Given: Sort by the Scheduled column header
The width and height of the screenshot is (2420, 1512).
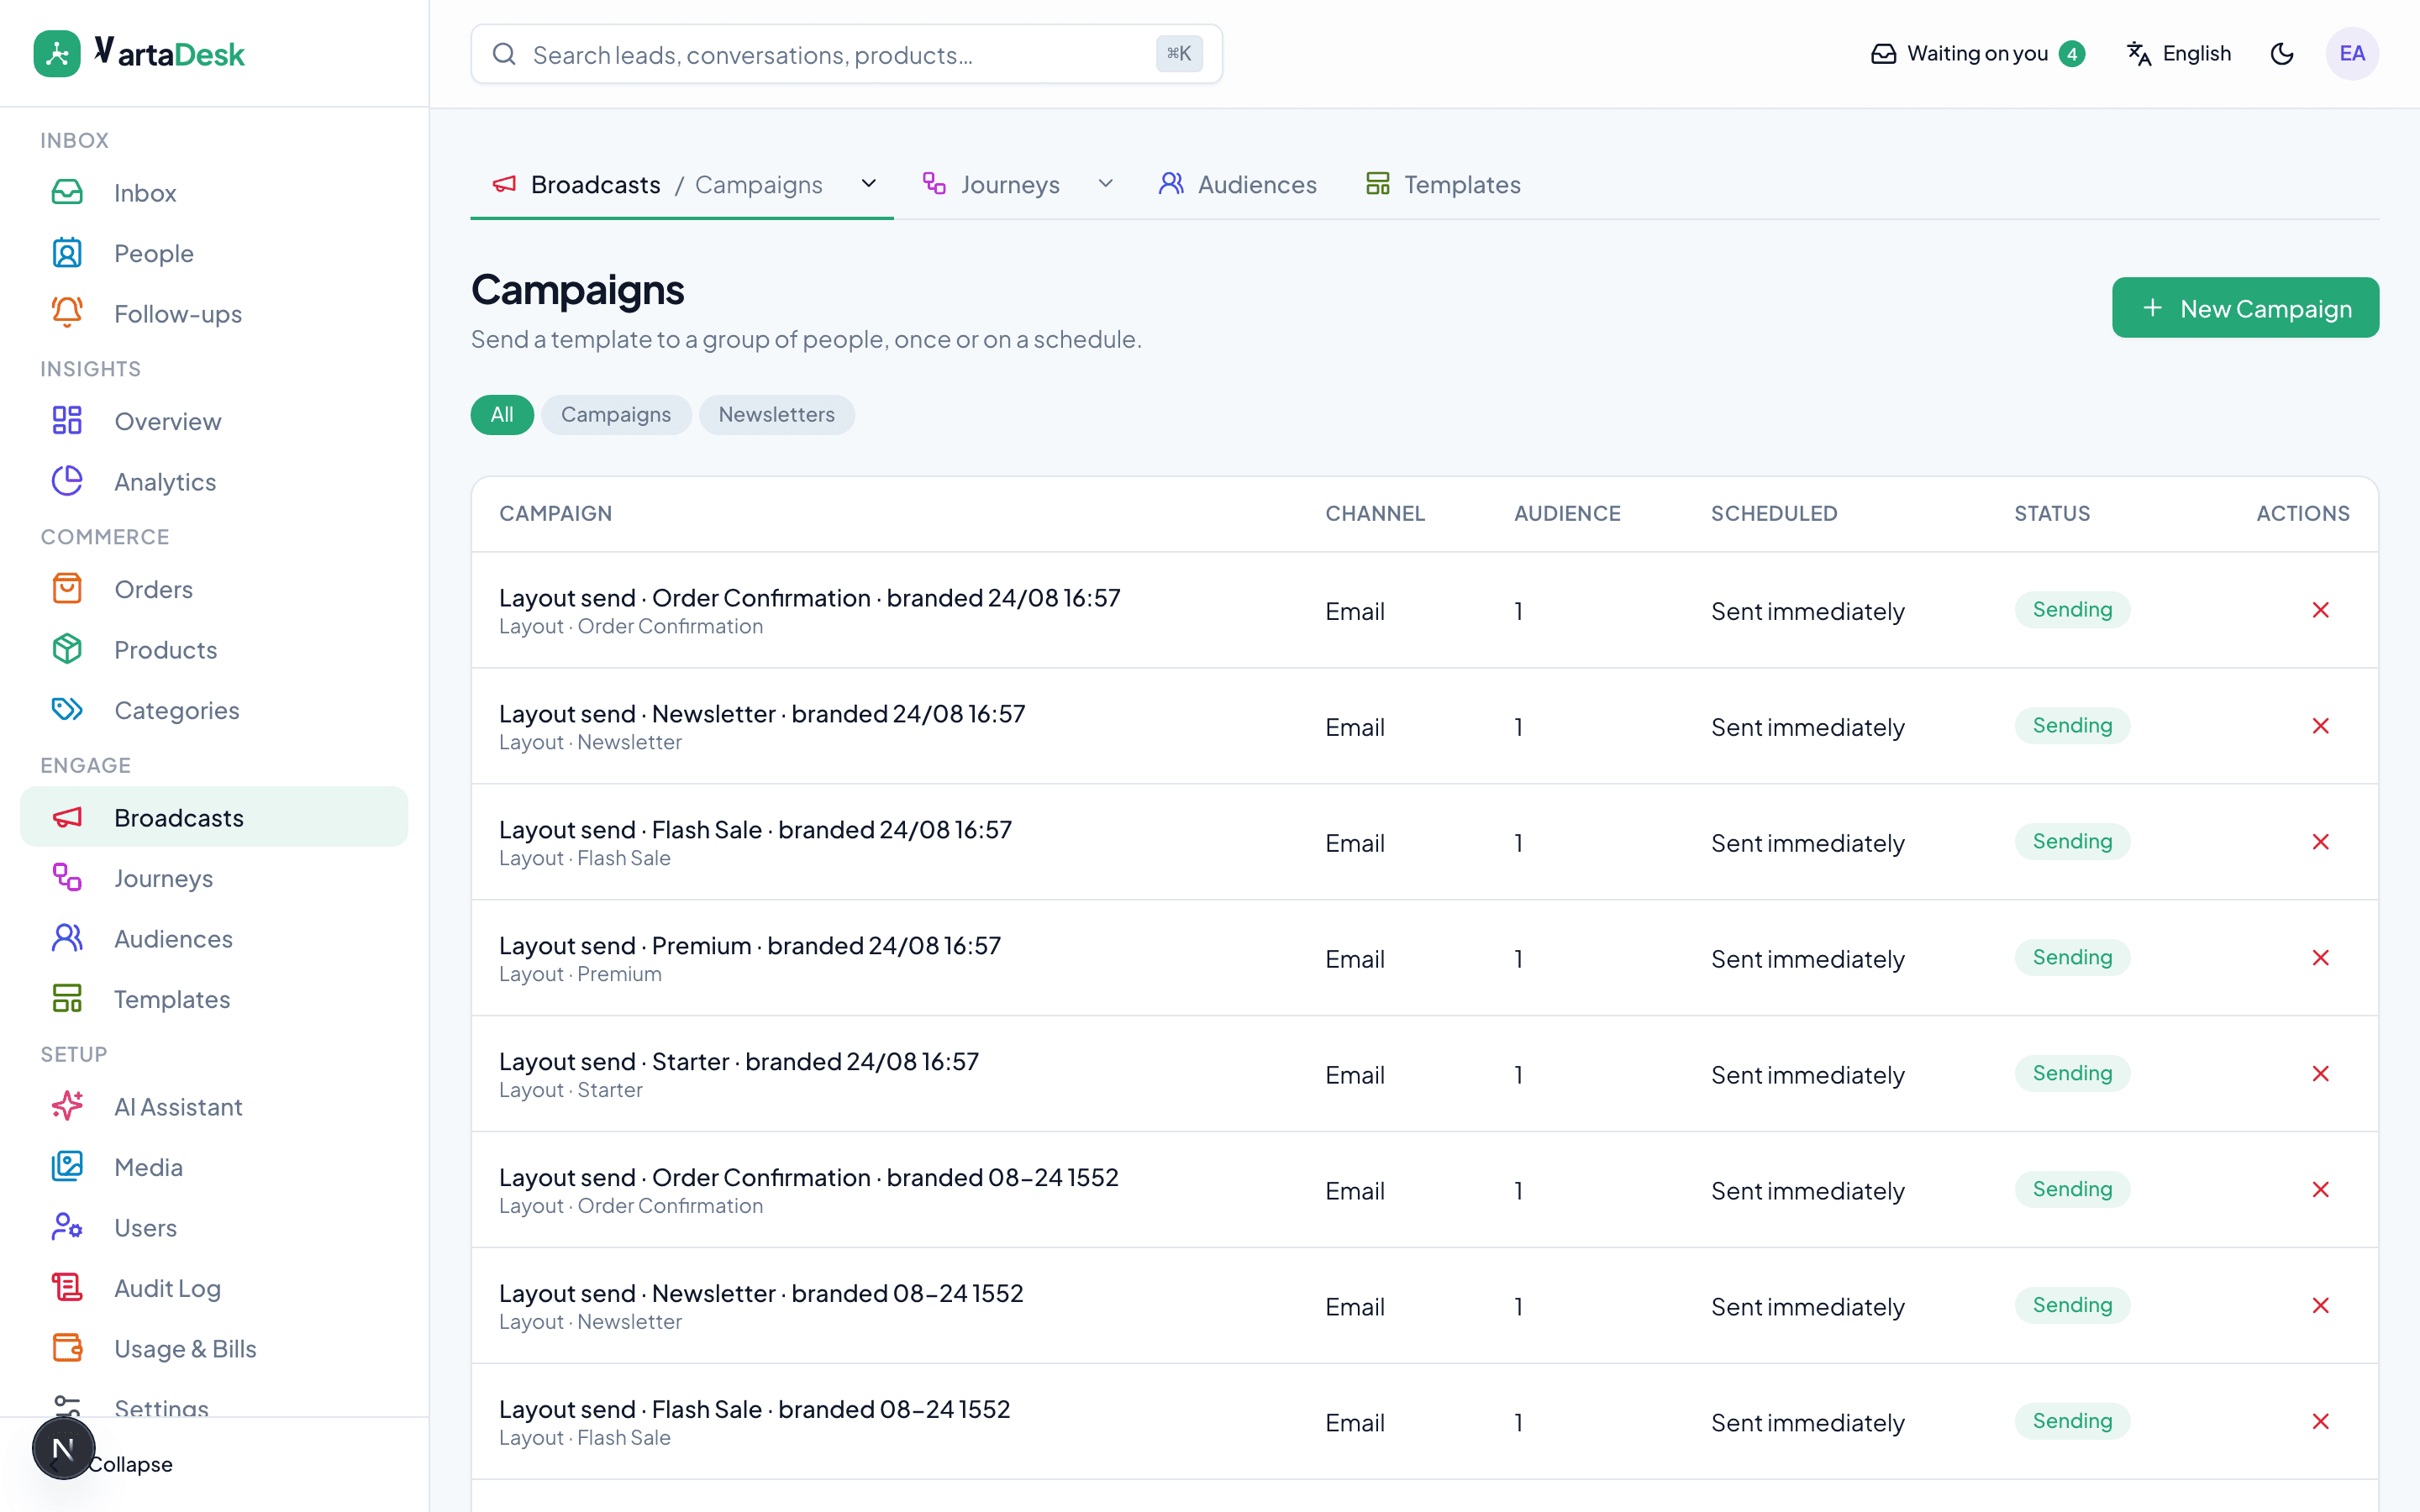Looking at the screenshot, I should (1774, 513).
